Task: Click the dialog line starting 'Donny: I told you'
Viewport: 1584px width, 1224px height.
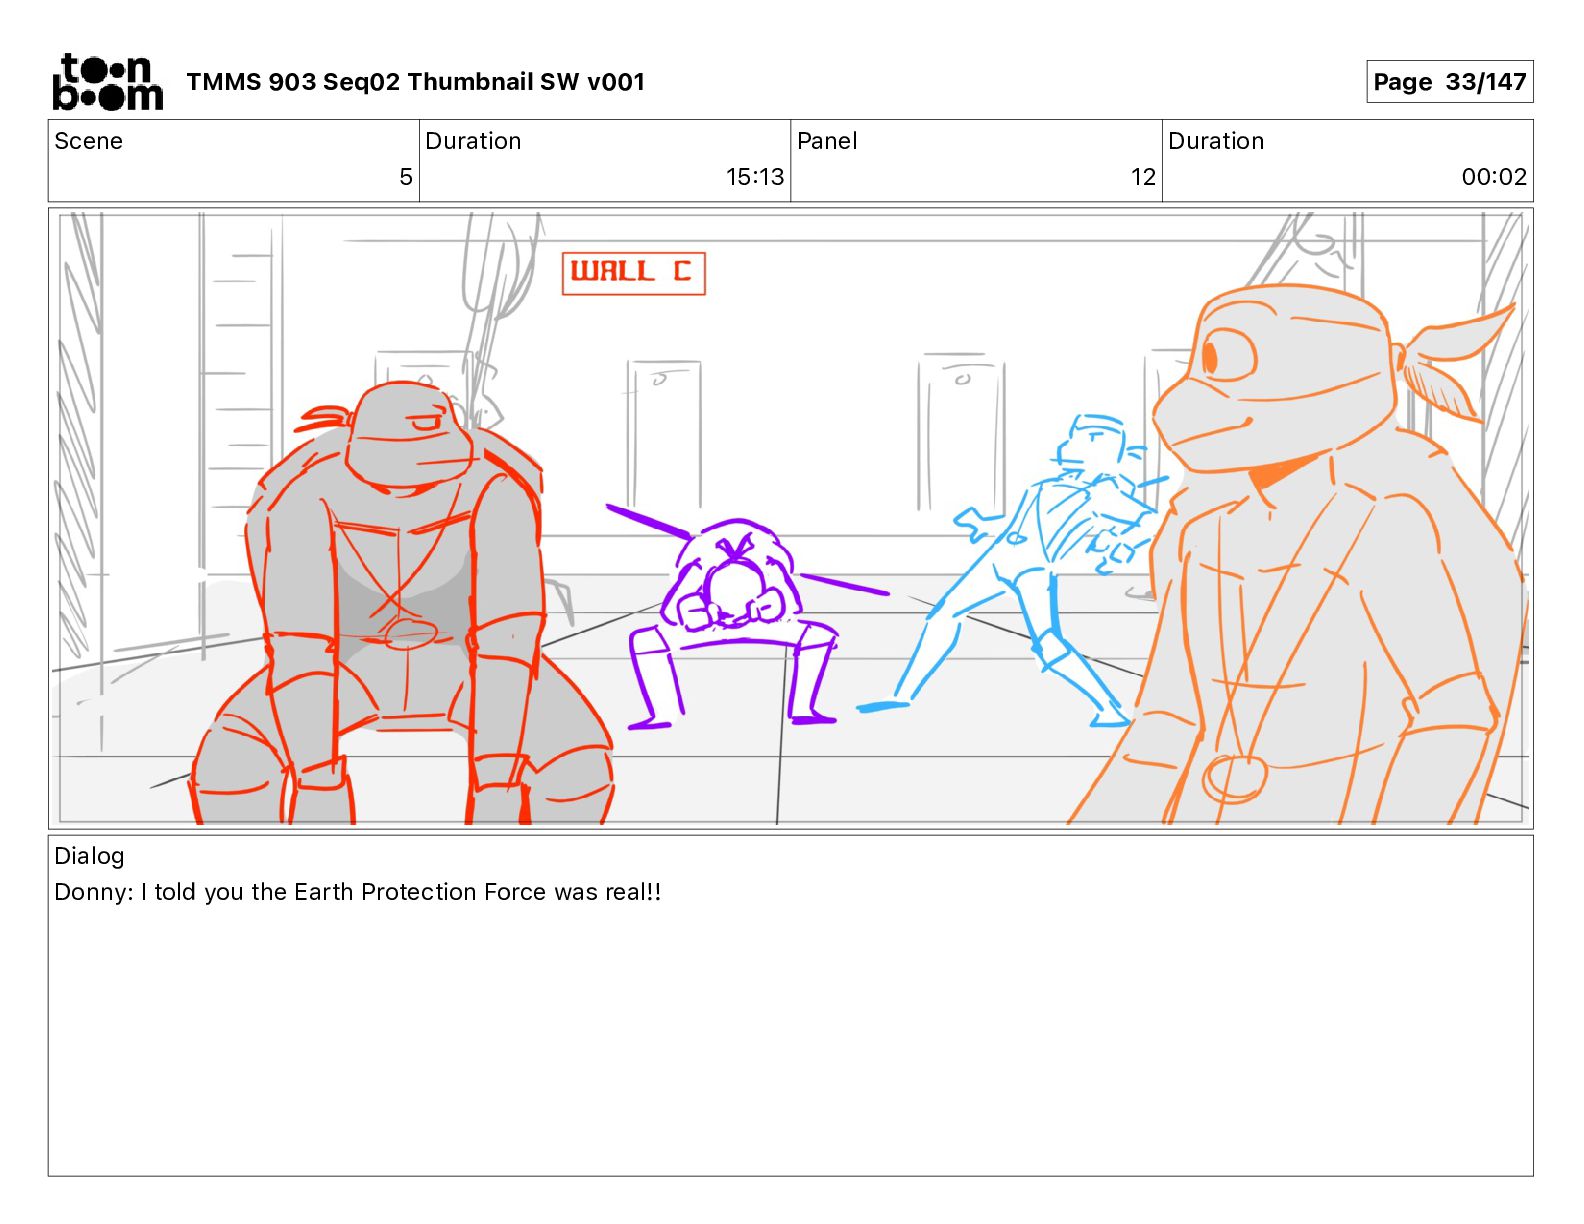Action: 358,892
